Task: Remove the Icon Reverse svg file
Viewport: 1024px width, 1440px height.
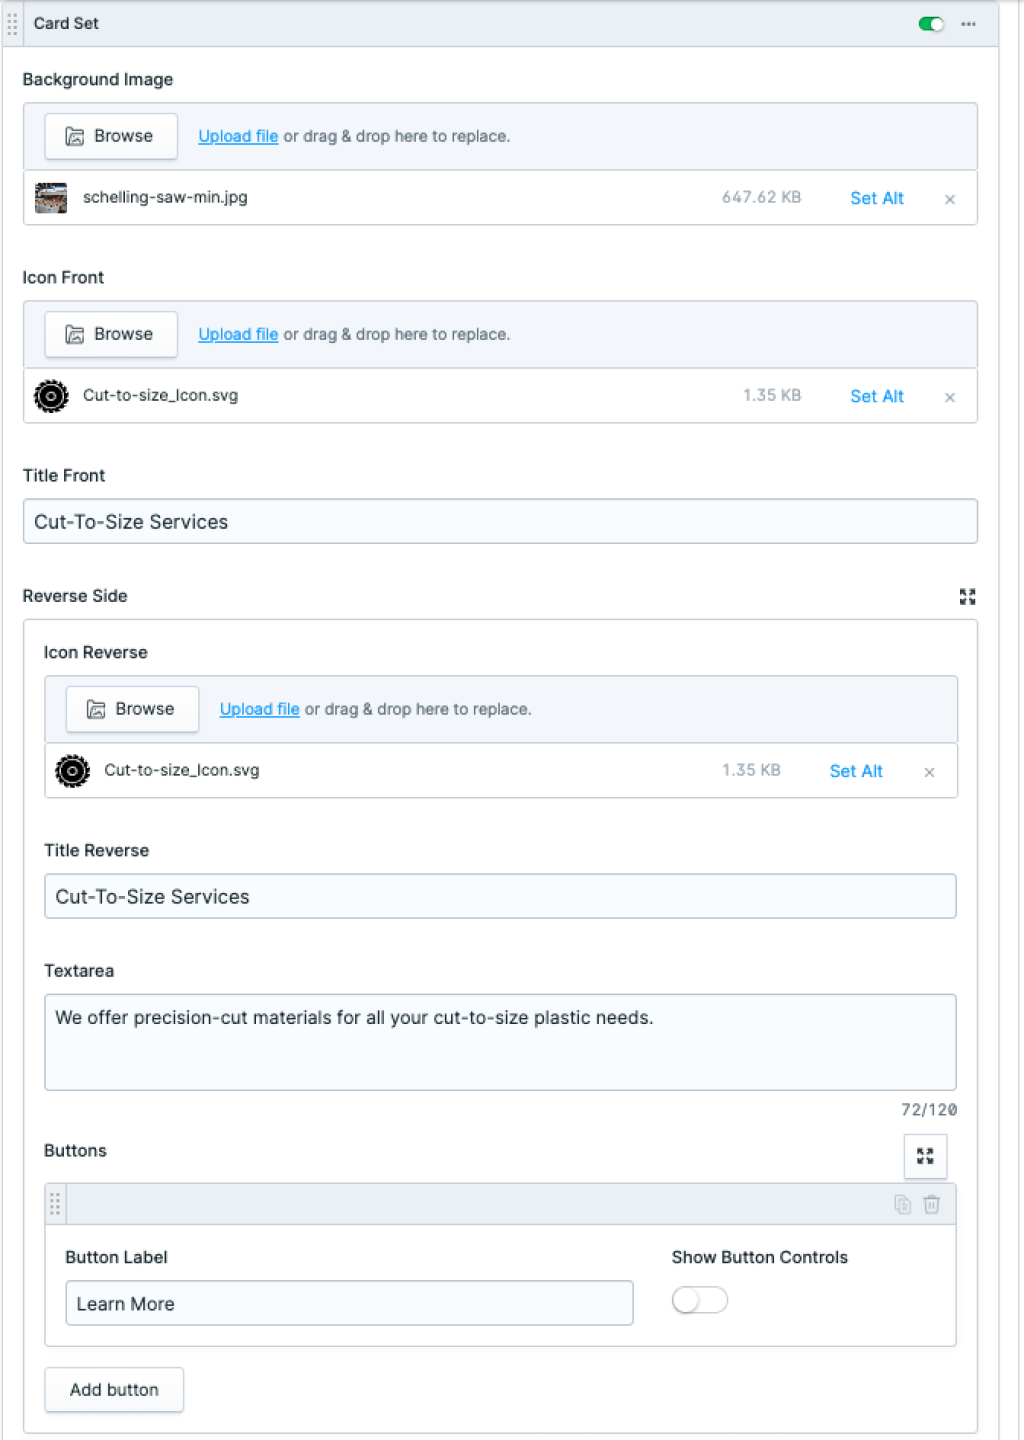Action: (929, 772)
